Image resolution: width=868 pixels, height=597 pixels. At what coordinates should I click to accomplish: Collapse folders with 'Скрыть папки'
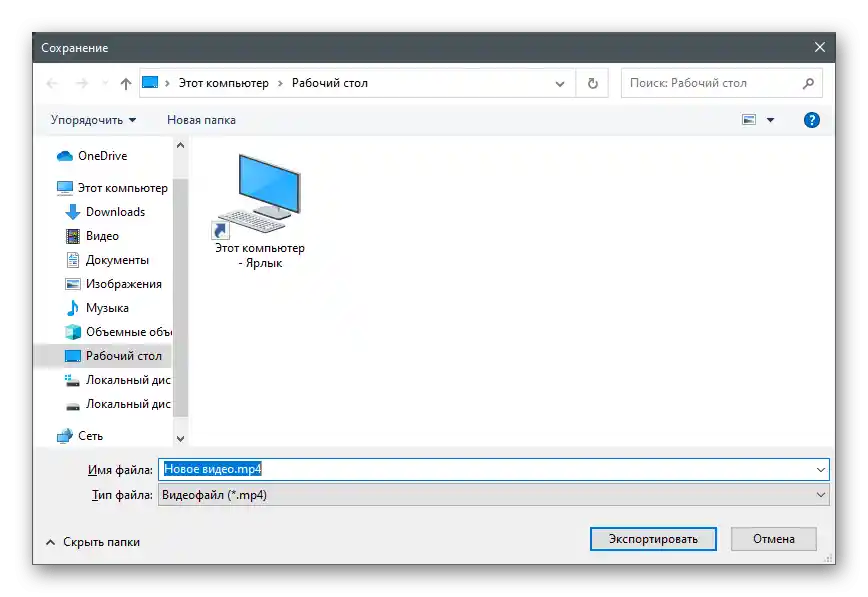pos(93,542)
